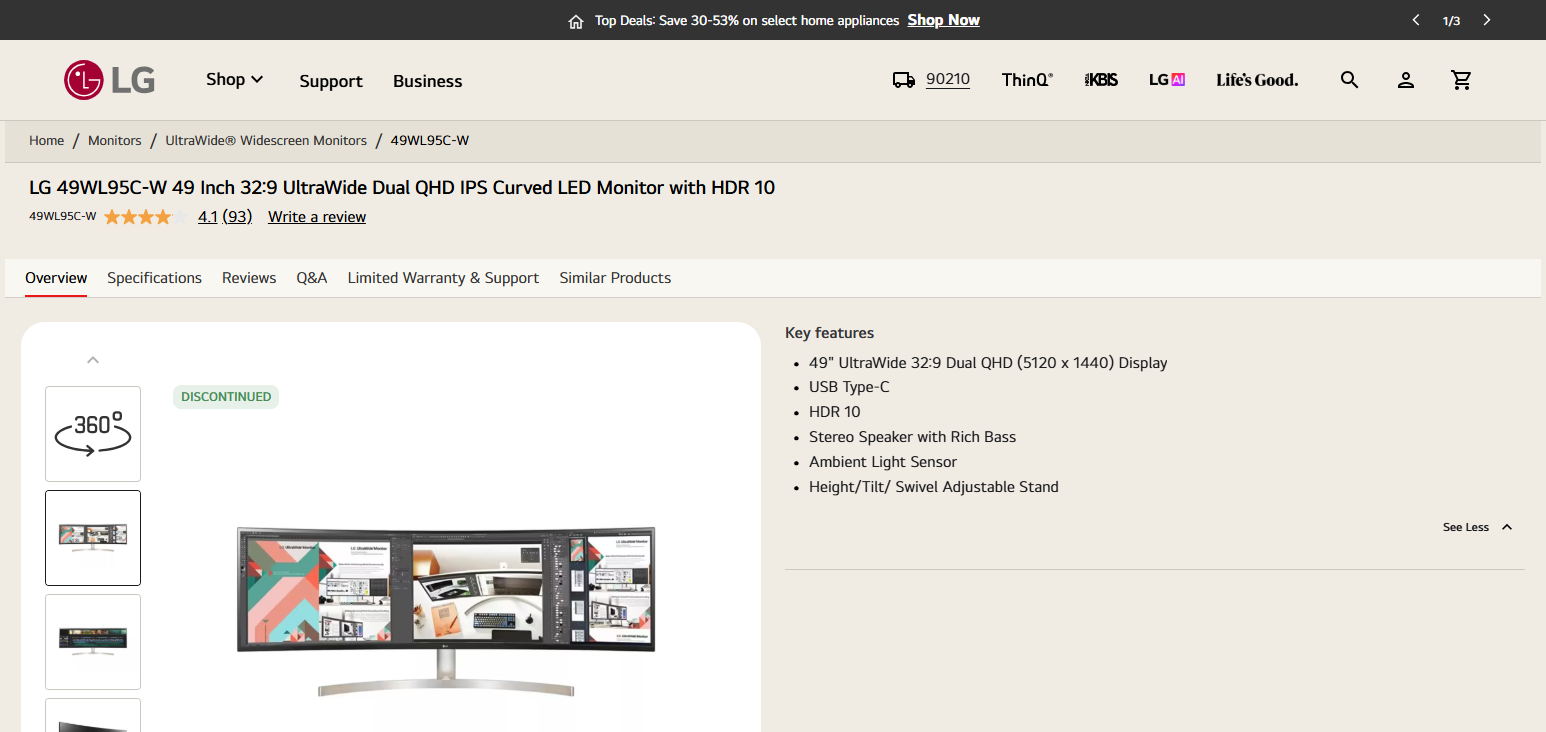Advance the top deals banner with next arrow
This screenshot has width=1546, height=732.
pos(1487,19)
